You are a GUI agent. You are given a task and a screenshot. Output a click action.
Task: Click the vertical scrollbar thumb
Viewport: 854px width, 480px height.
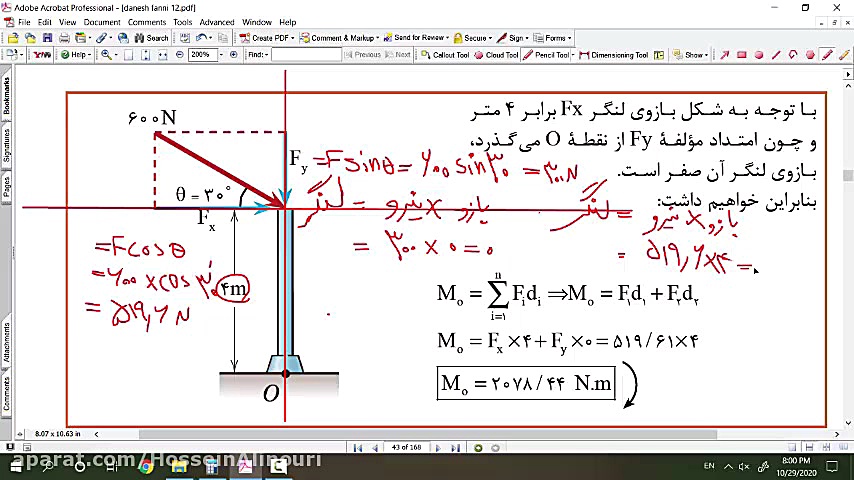[848, 175]
